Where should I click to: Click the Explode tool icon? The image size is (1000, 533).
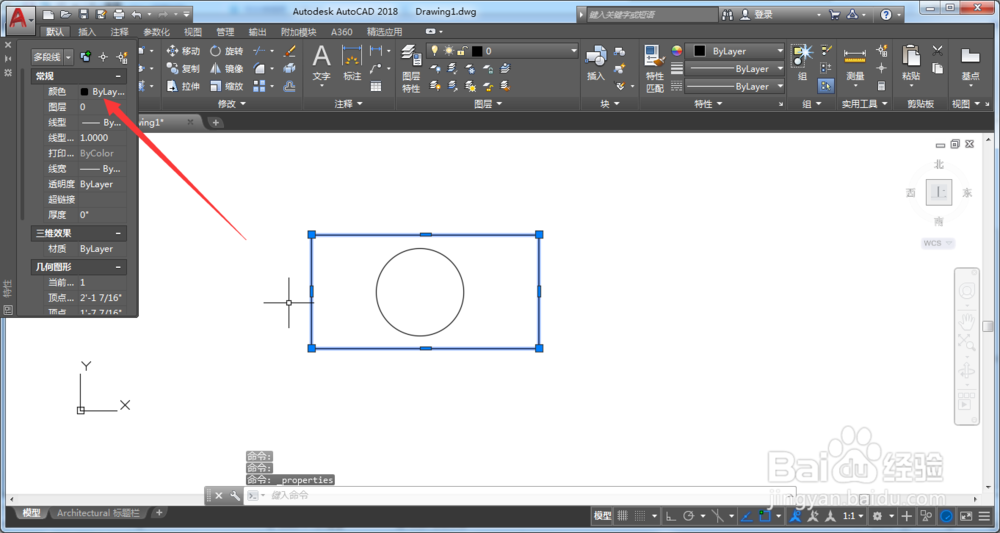[290, 68]
